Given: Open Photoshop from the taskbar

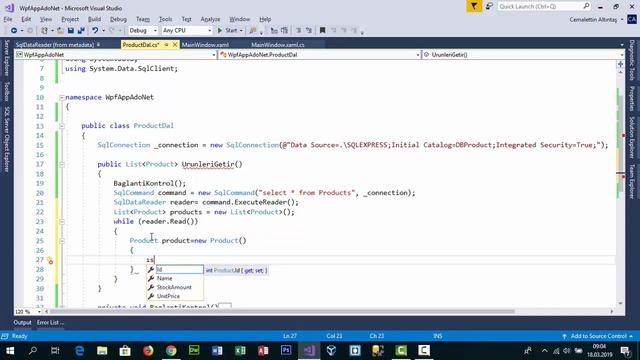Looking at the screenshot, I should pos(286,351).
